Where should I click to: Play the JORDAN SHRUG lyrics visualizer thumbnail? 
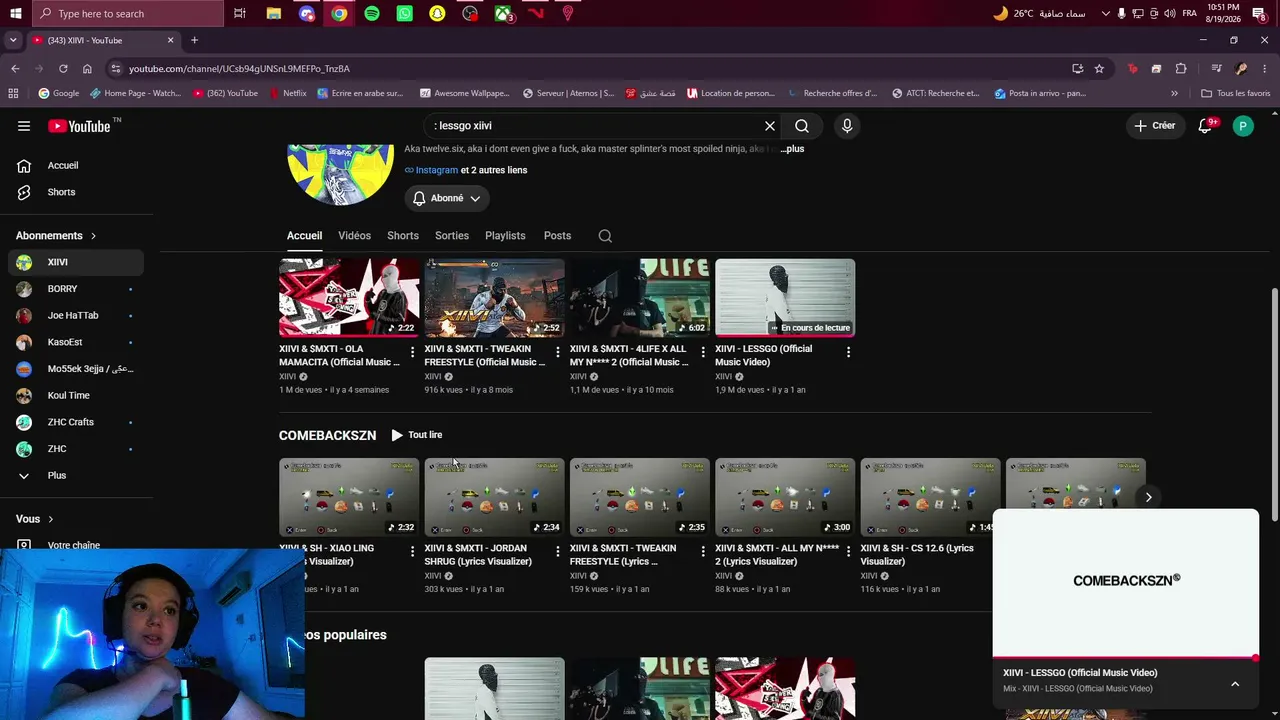(494, 497)
